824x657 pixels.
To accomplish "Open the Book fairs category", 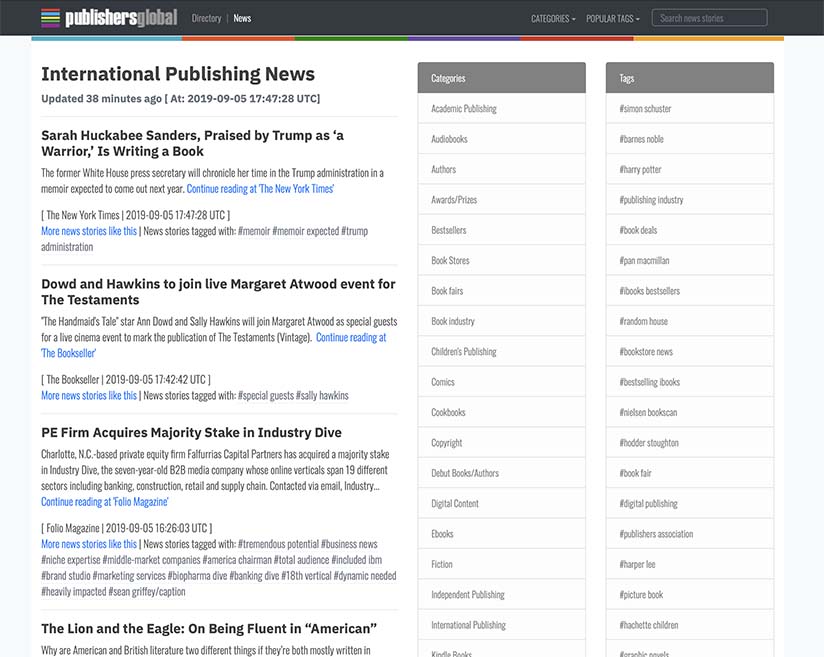I will pyautogui.click(x=501, y=291).
